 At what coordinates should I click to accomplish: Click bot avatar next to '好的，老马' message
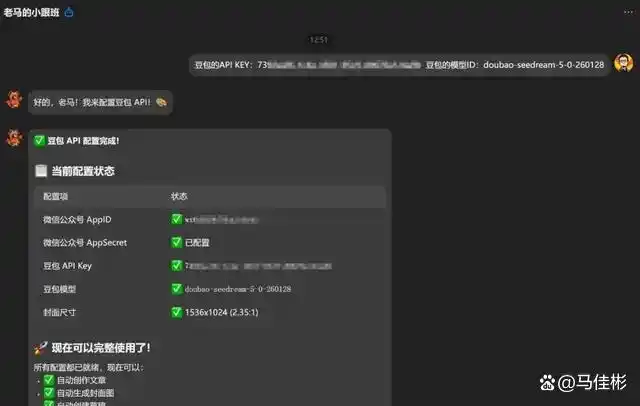coord(14,100)
